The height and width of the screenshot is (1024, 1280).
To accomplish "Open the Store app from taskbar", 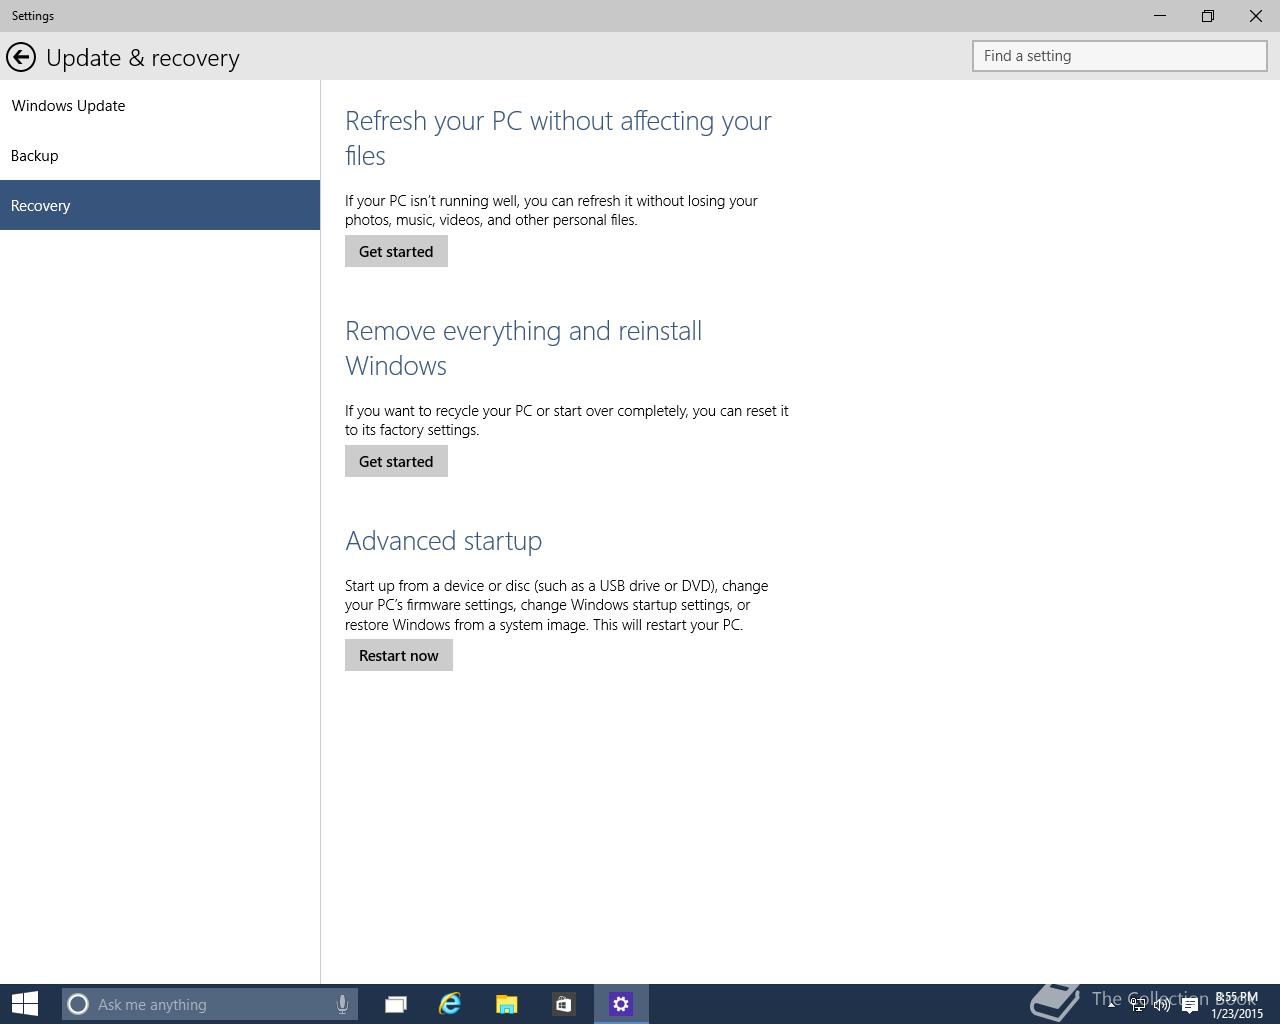I will pyautogui.click(x=563, y=1004).
